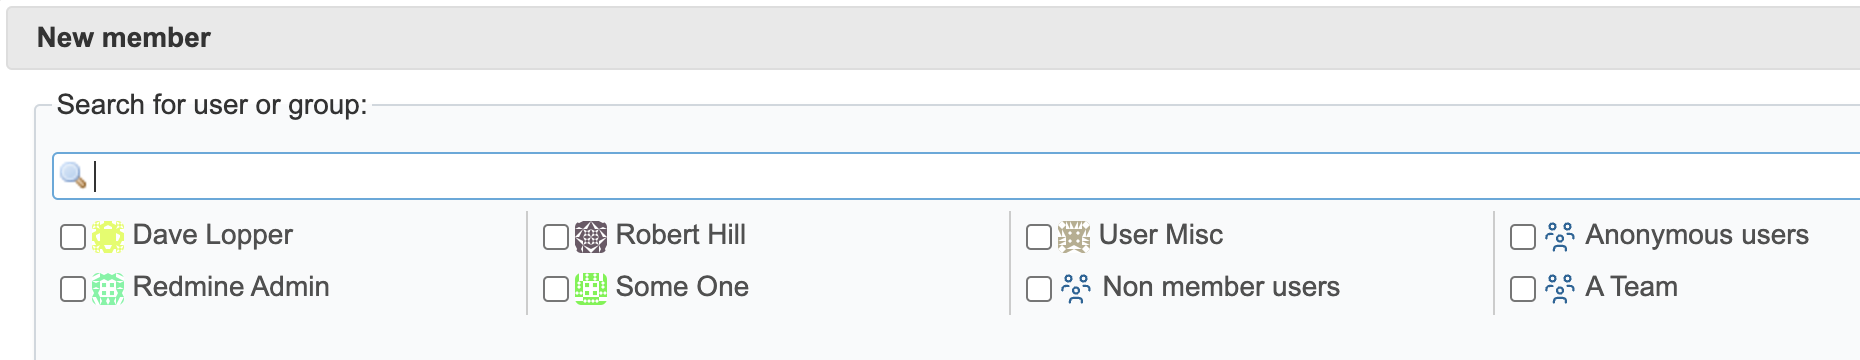
Task: Click the magnifying glass search icon
Action: point(73,175)
